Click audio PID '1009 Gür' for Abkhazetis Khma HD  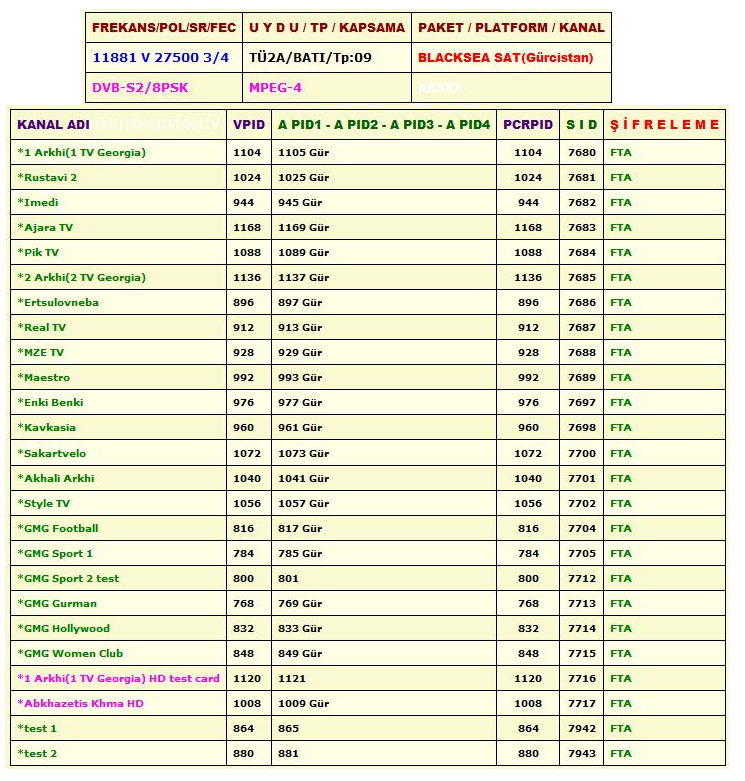[x=303, y=703]
